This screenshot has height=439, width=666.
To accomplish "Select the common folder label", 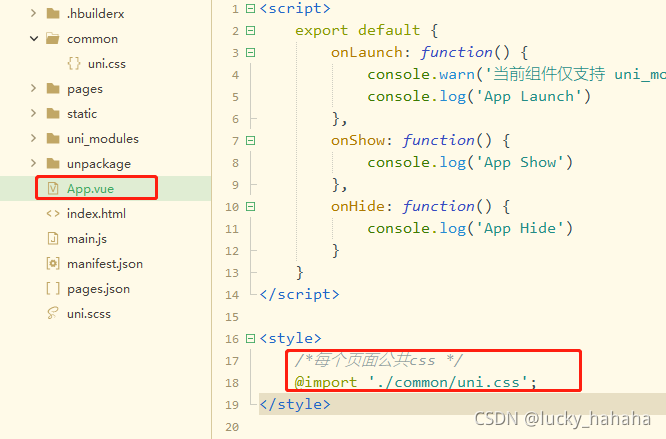I will (92, 39).
